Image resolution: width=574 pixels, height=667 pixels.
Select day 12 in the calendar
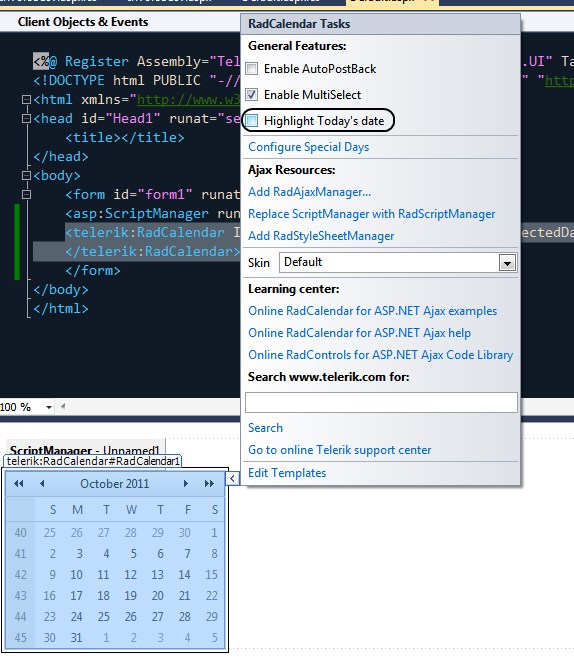click(x=130, y=575)
